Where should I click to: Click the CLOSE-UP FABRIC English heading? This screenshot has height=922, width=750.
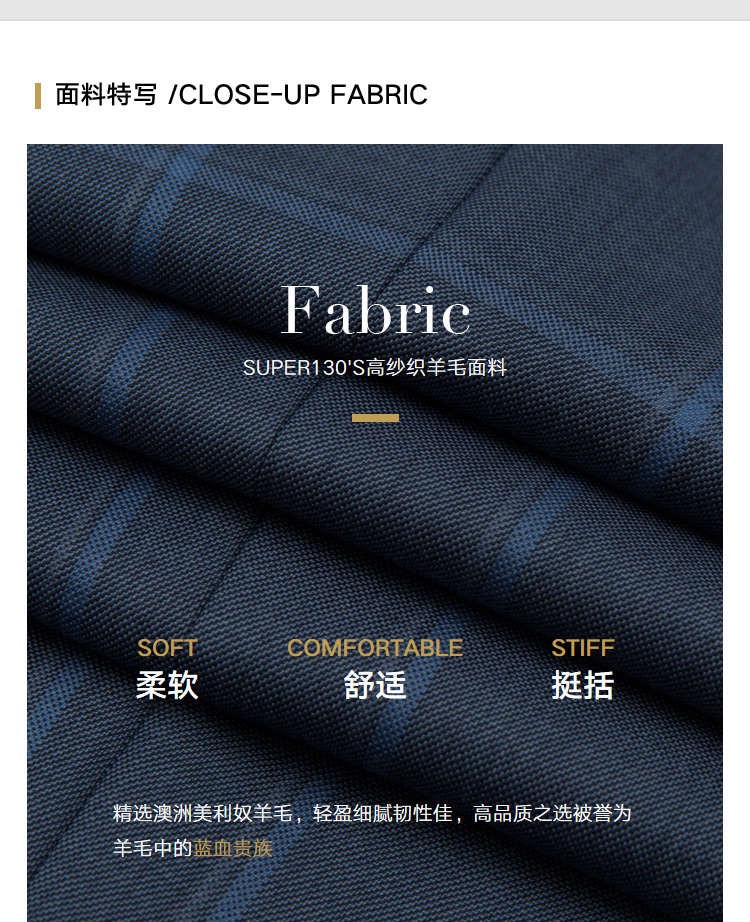(x=298, y=95)
